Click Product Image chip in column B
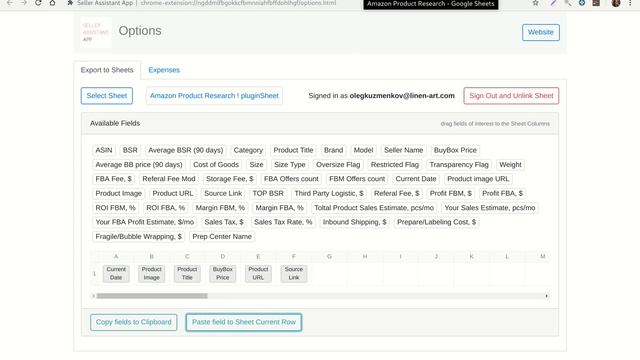This screenshot has height=360, width=640. 151,273
